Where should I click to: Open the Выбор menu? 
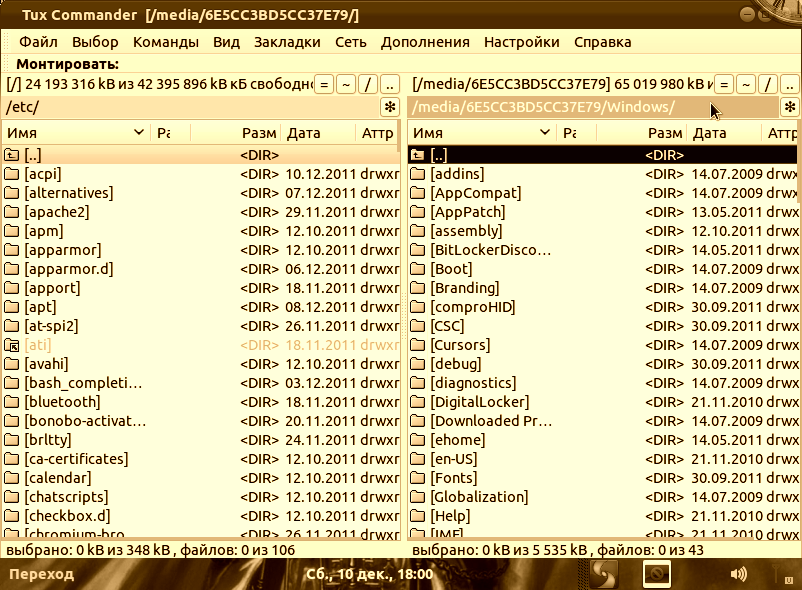[x=95, y=42]
